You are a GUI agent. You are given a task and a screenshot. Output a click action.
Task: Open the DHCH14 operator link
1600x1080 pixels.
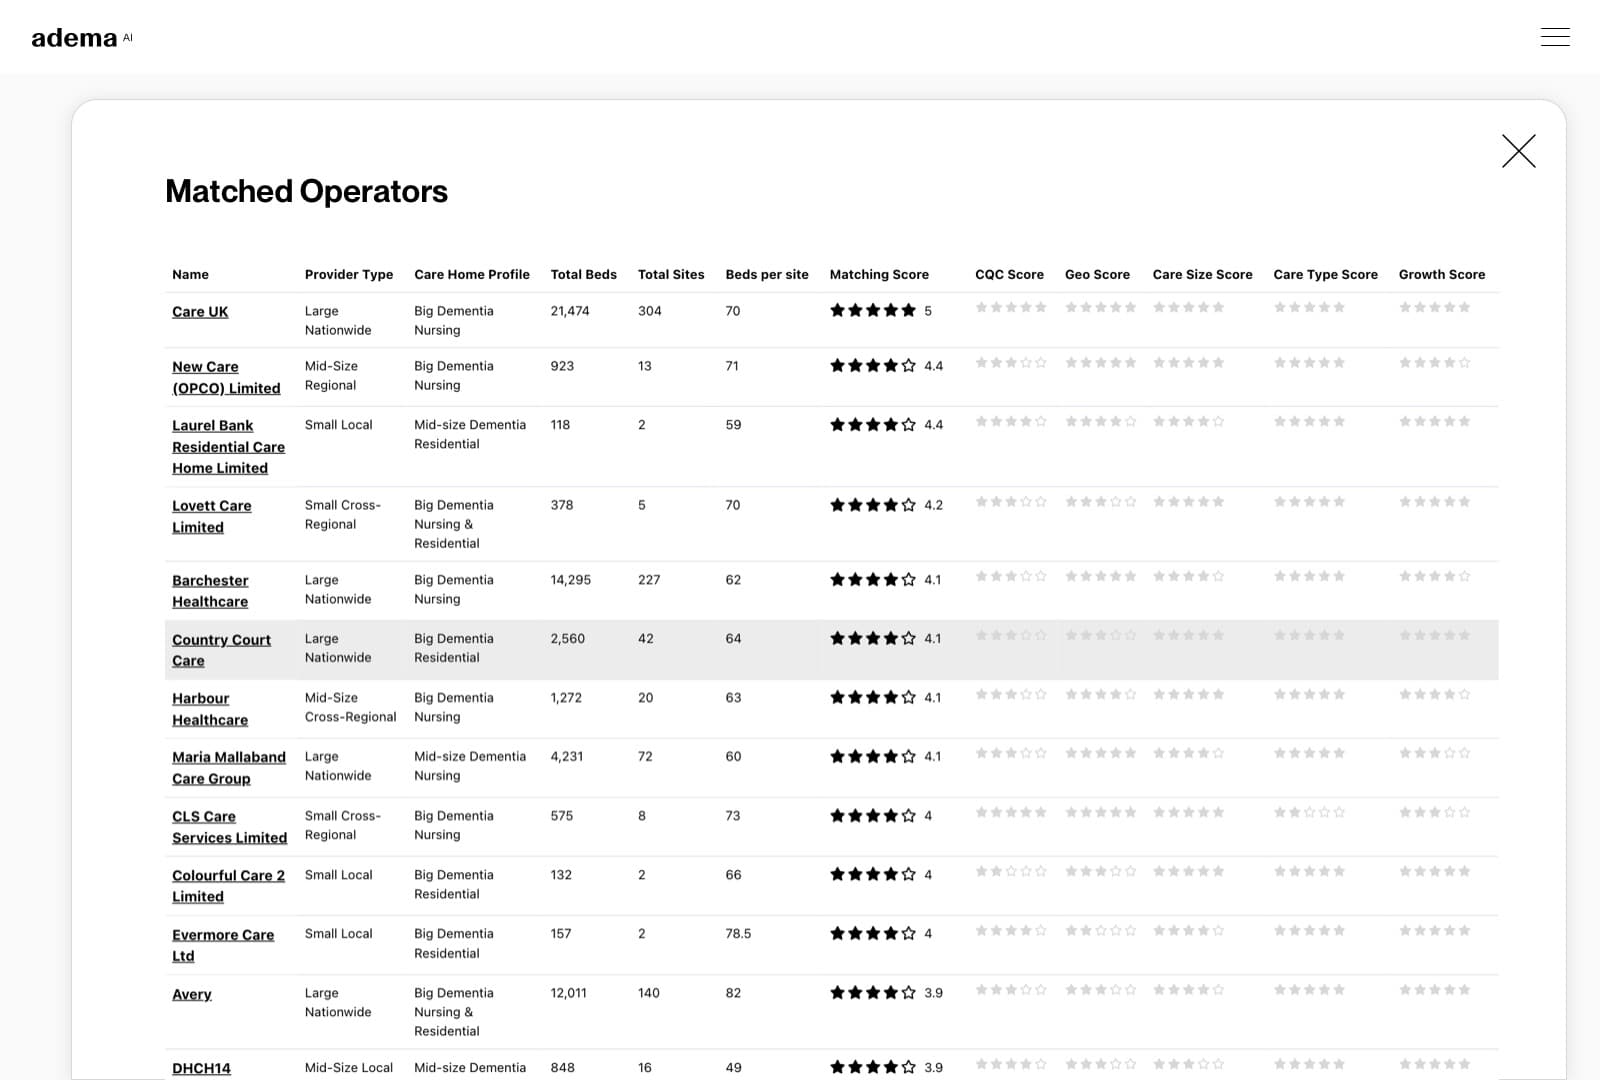click(201, 1068)
